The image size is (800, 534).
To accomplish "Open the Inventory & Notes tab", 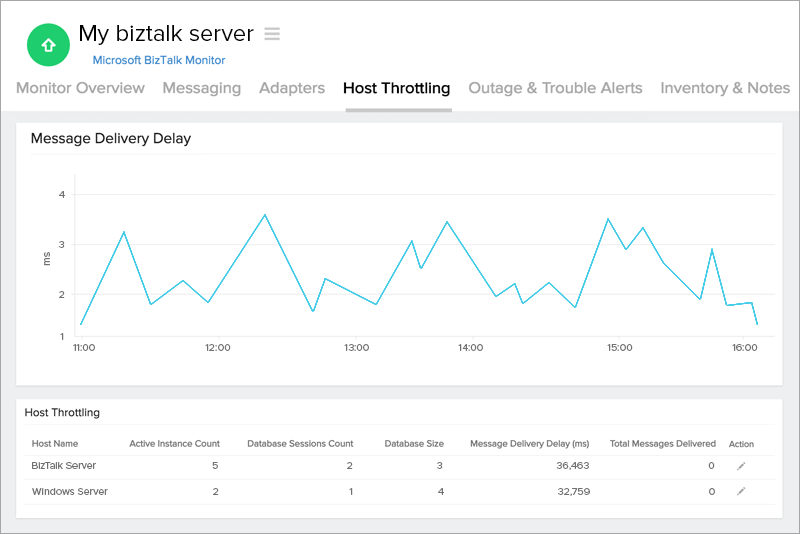I will 725,88.
